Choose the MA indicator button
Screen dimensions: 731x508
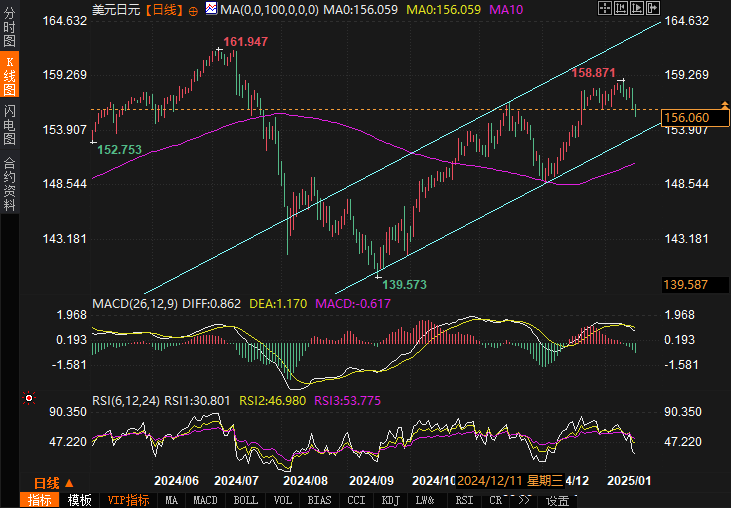point(172,500)
